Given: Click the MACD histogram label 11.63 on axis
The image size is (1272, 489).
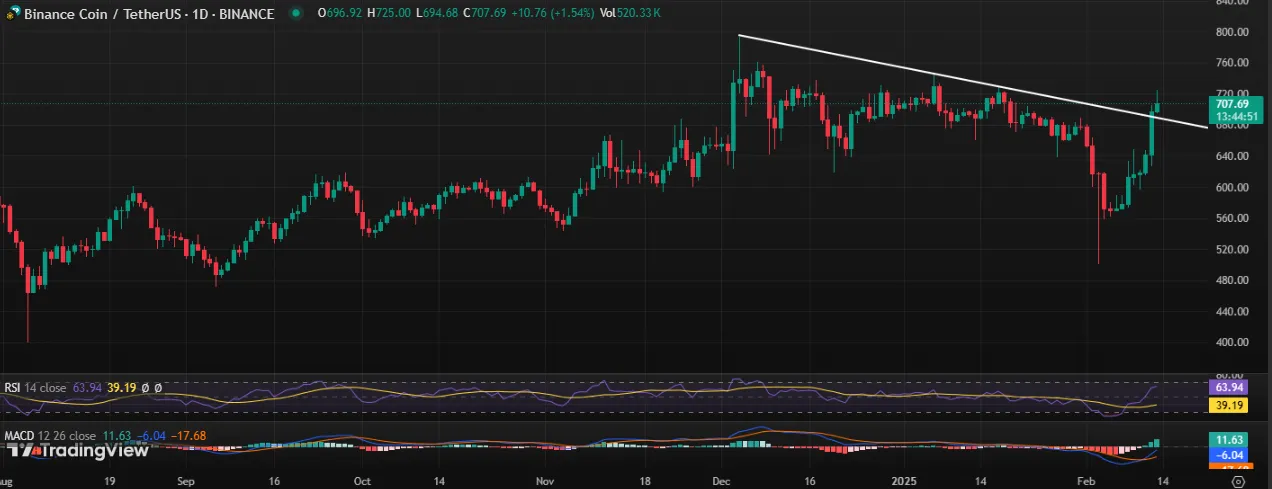Looking at the screenshot, I should pyautogui.click(x=1231, y=439).
